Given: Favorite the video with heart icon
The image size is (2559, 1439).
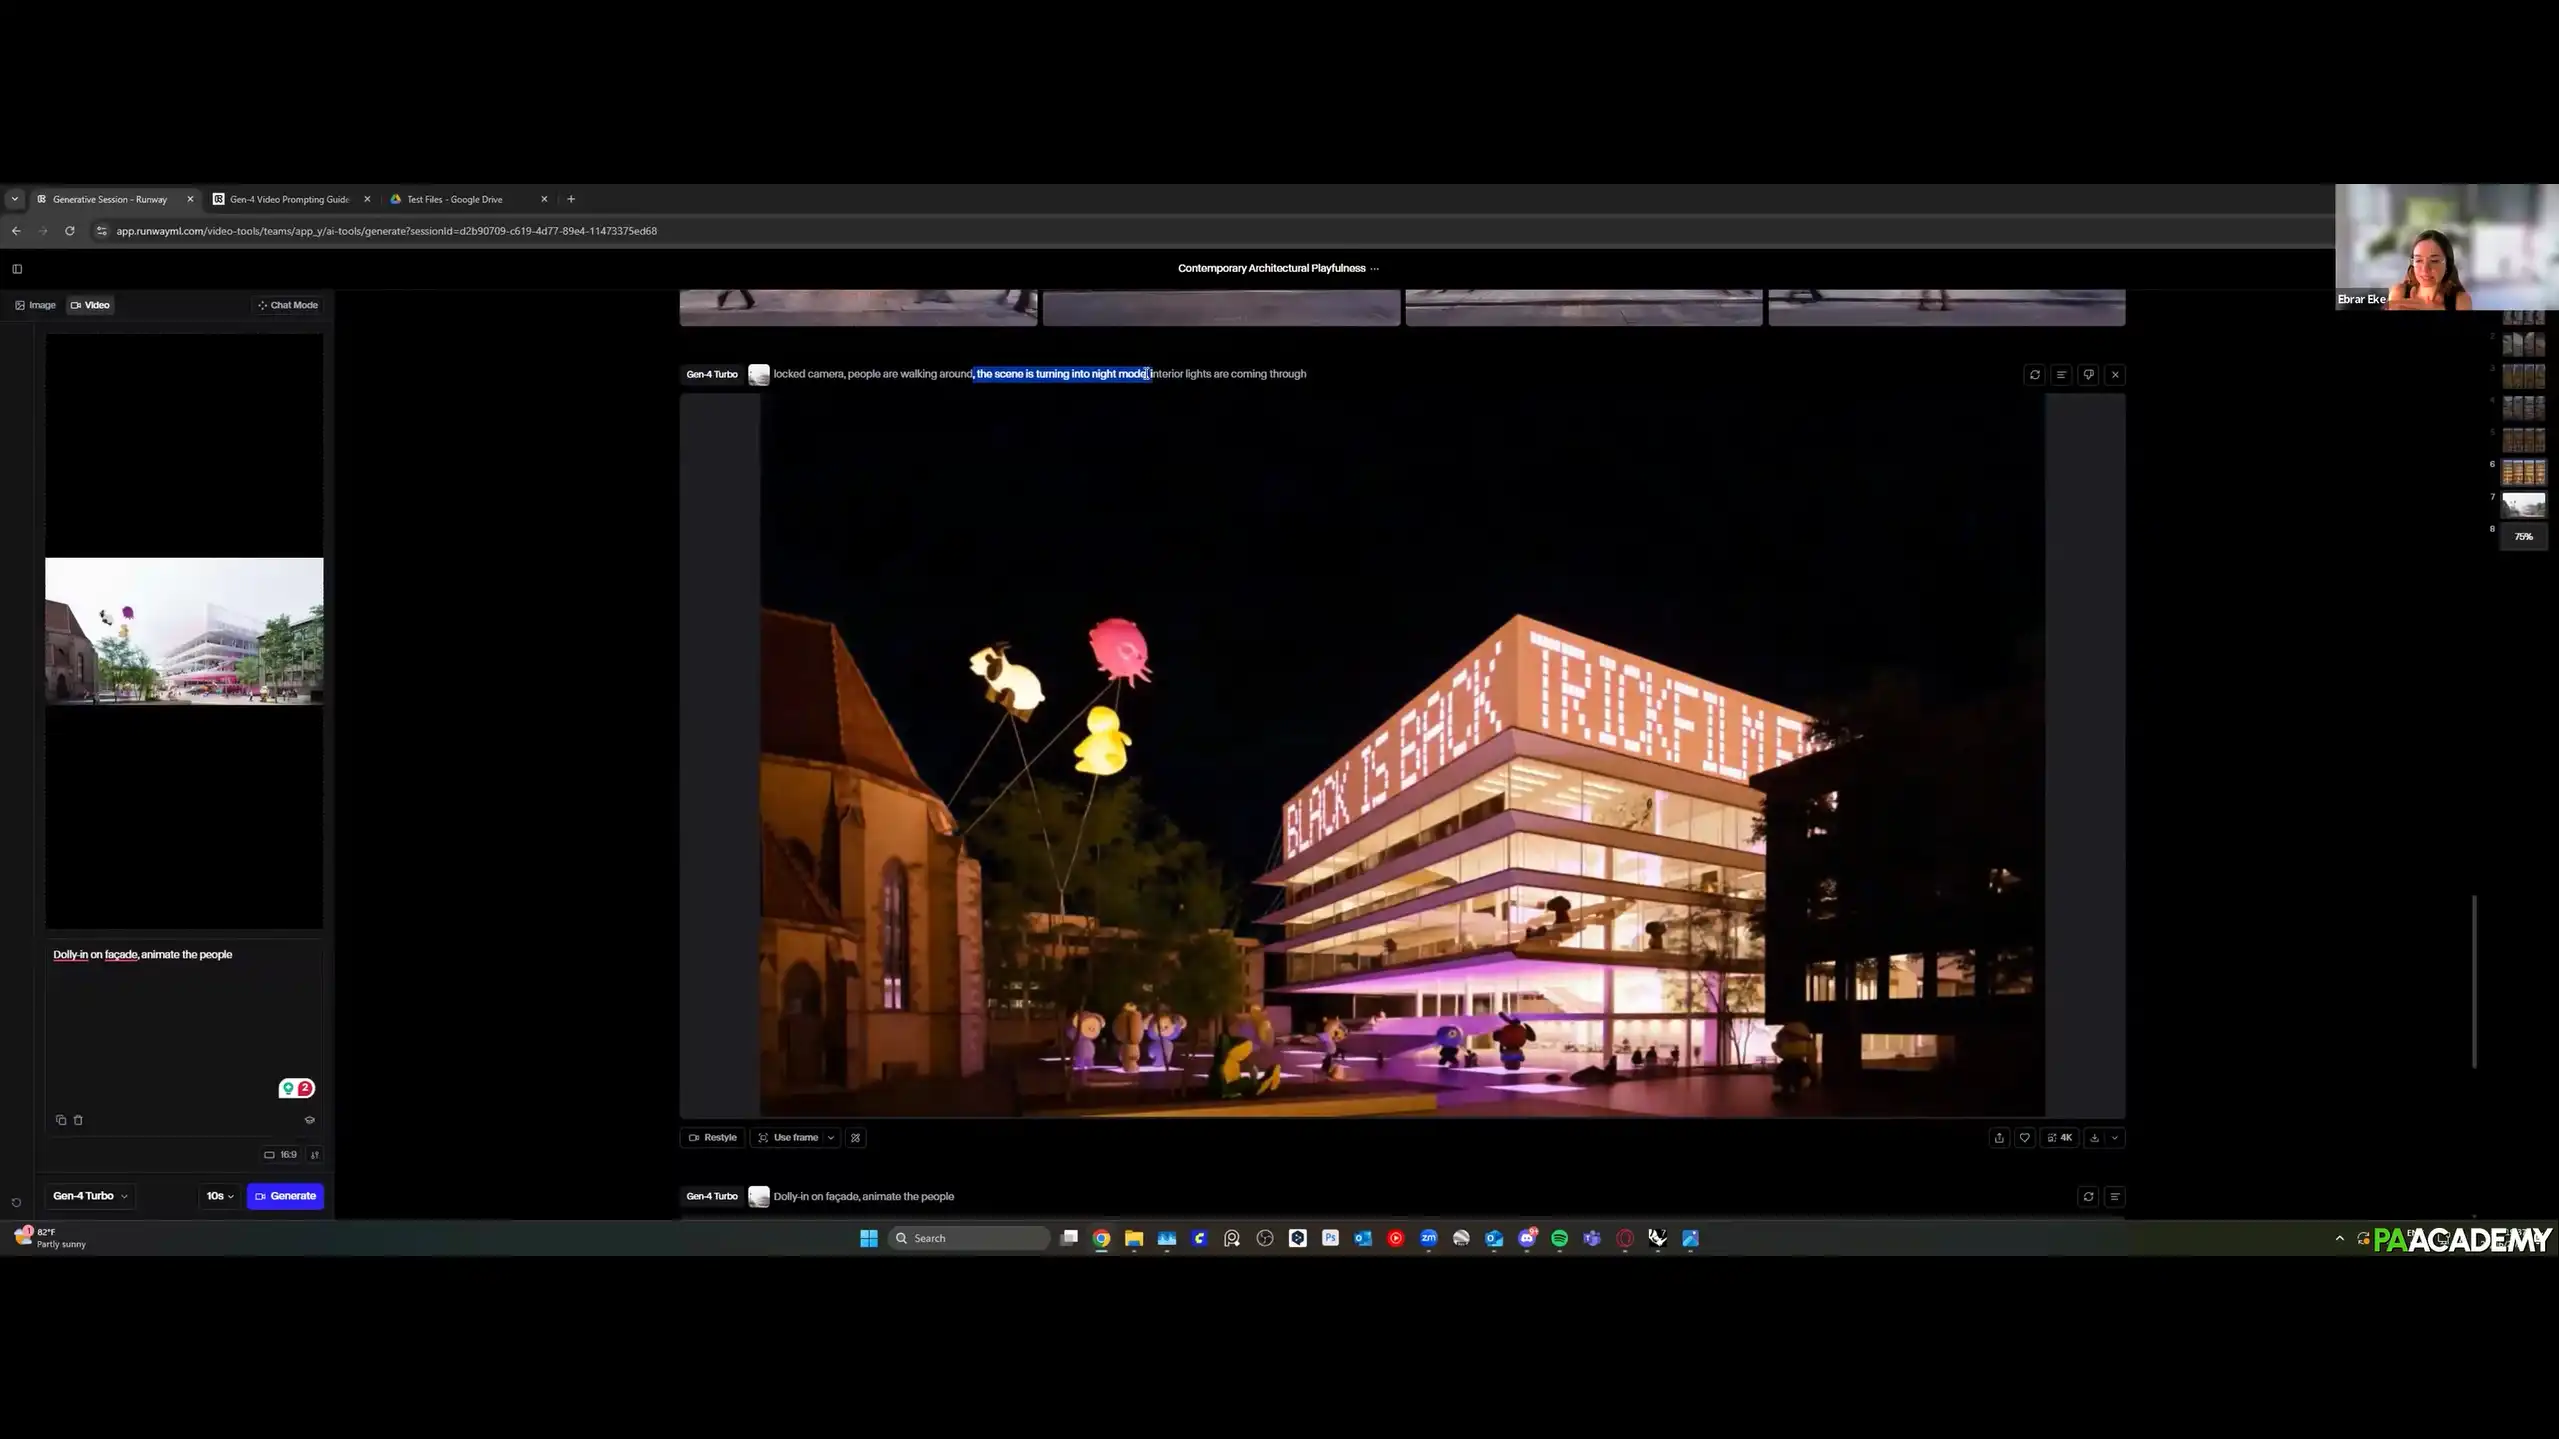Looking at the screenshot, I should (2025, 1138).
